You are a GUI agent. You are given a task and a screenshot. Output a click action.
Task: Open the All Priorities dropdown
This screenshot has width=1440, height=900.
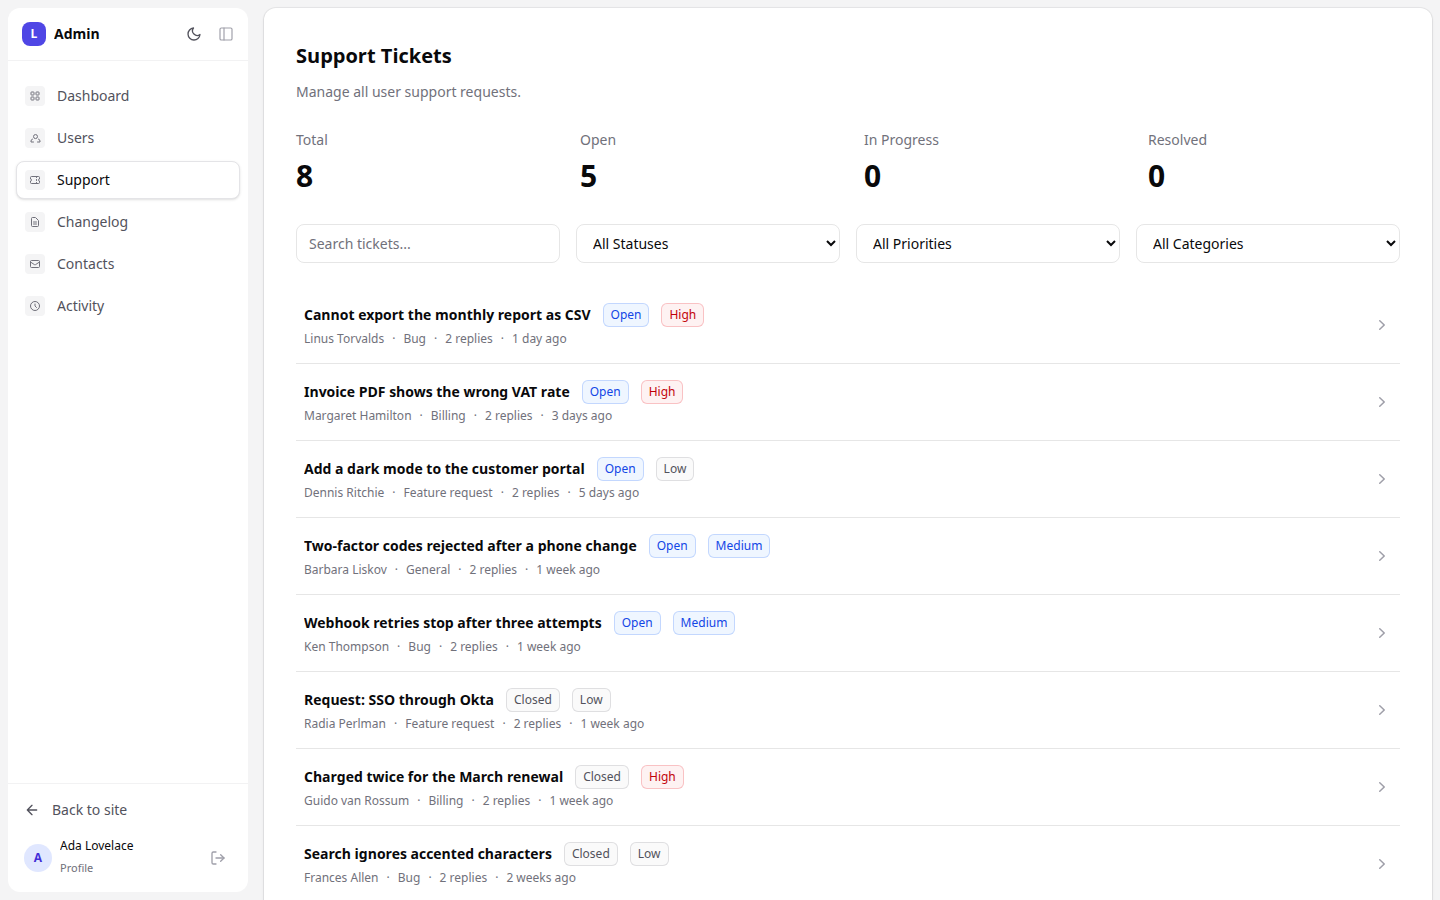[x=988, y=244]
